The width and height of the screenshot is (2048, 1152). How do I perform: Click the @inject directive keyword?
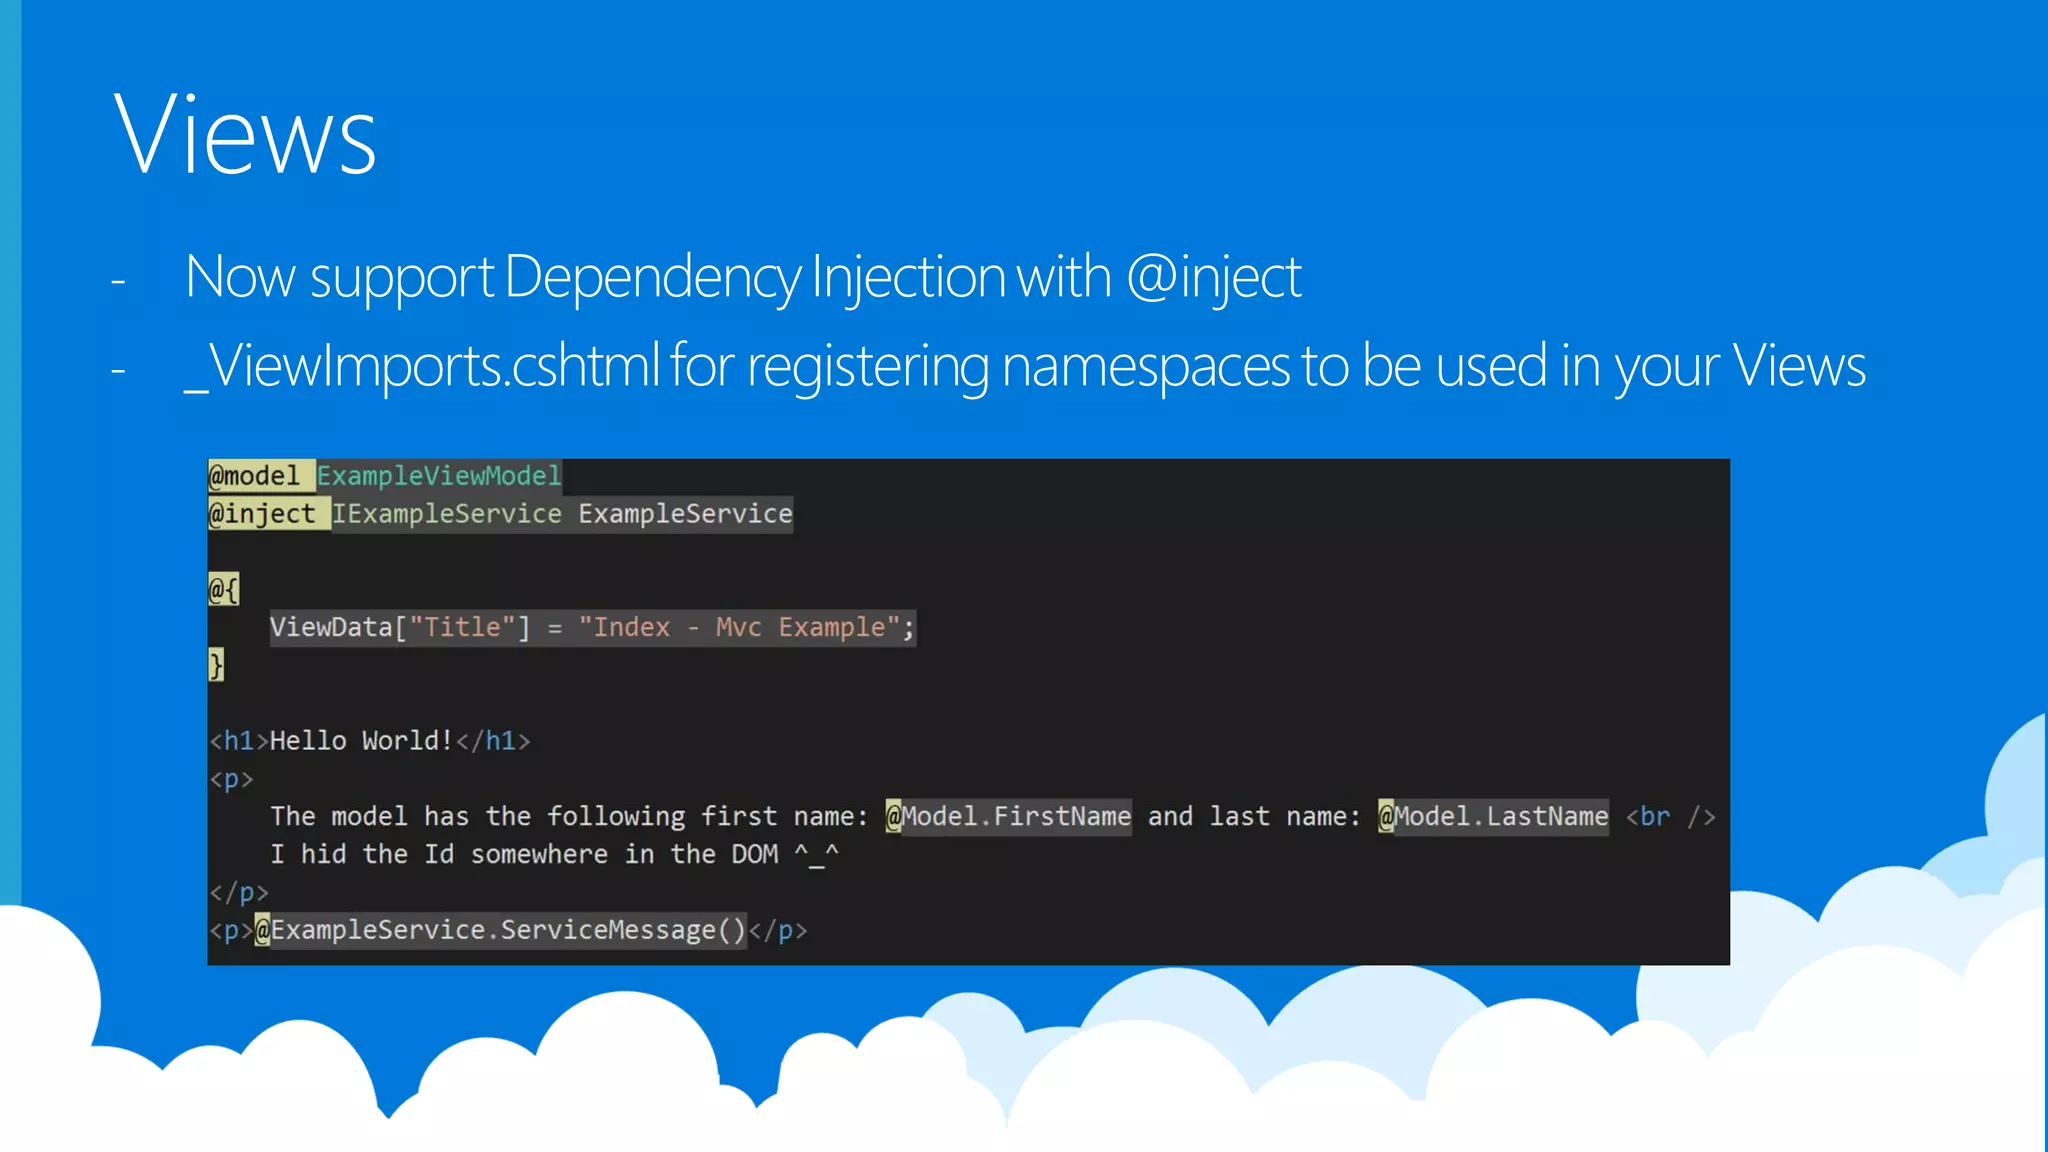pyautogui.click(x=262, y=514)
